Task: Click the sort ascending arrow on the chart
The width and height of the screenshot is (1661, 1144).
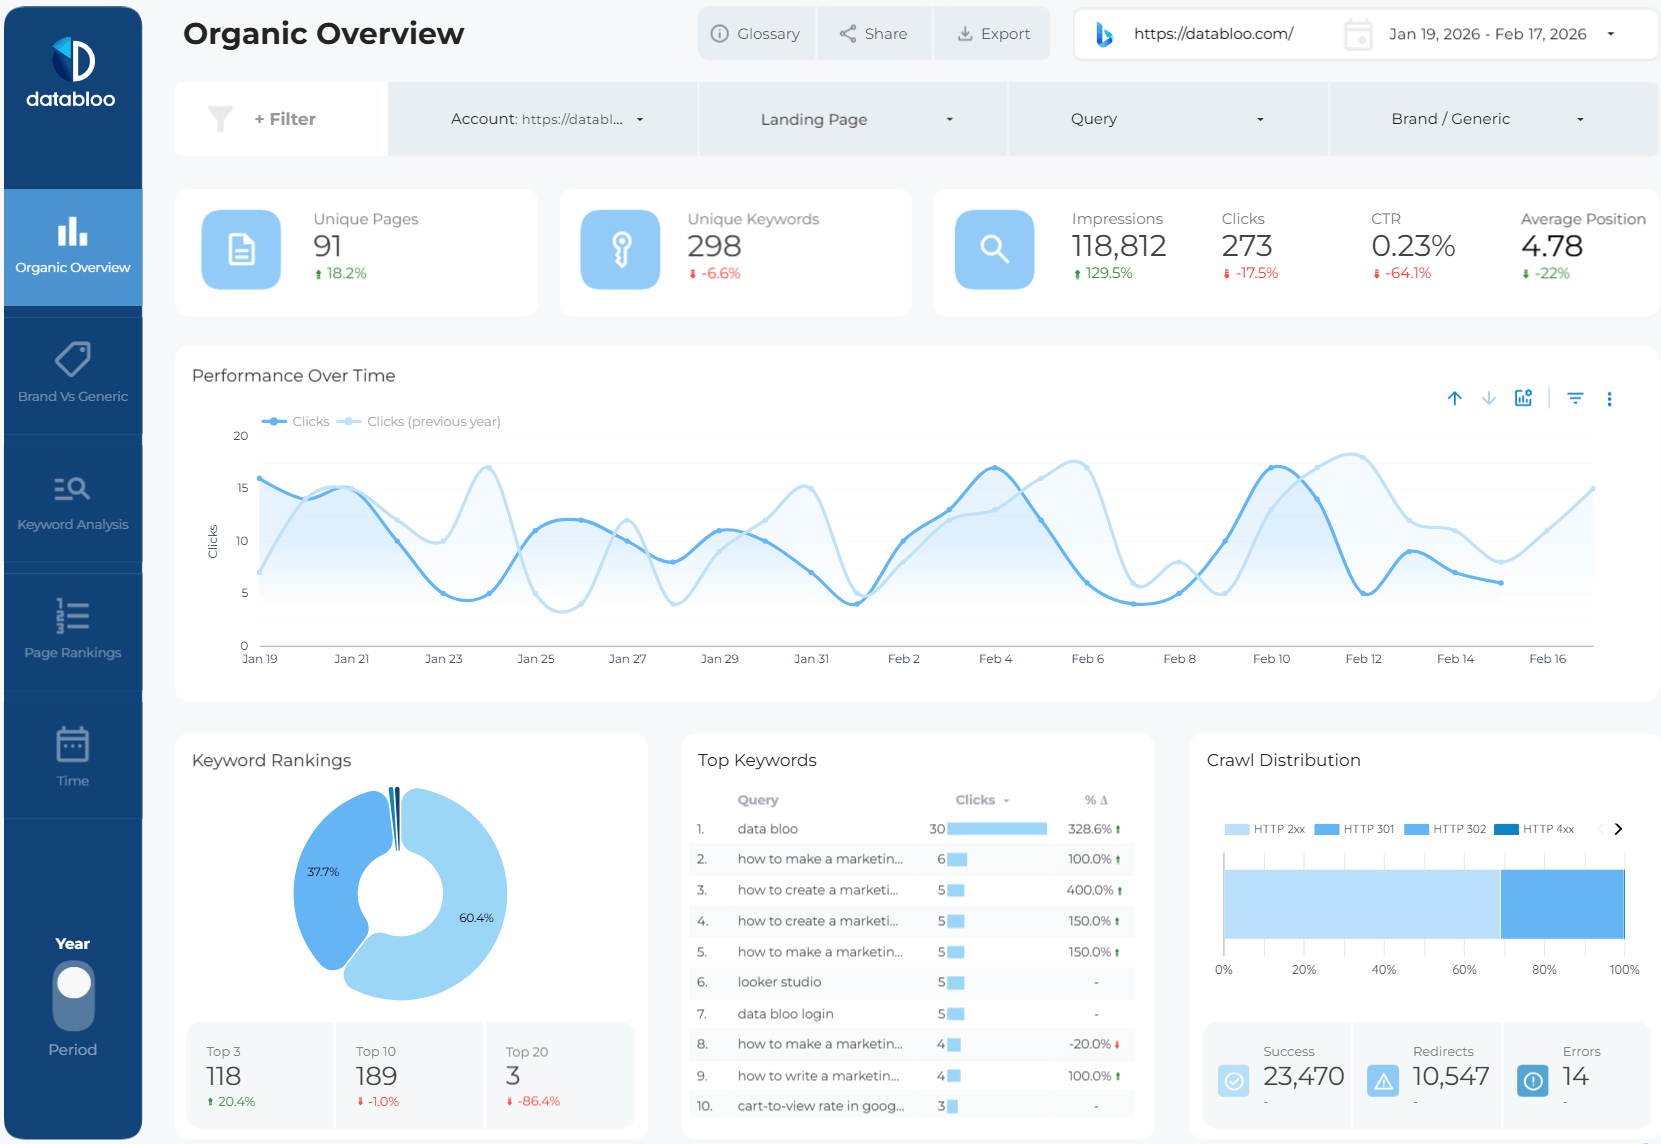Action: pos(1455,398)
